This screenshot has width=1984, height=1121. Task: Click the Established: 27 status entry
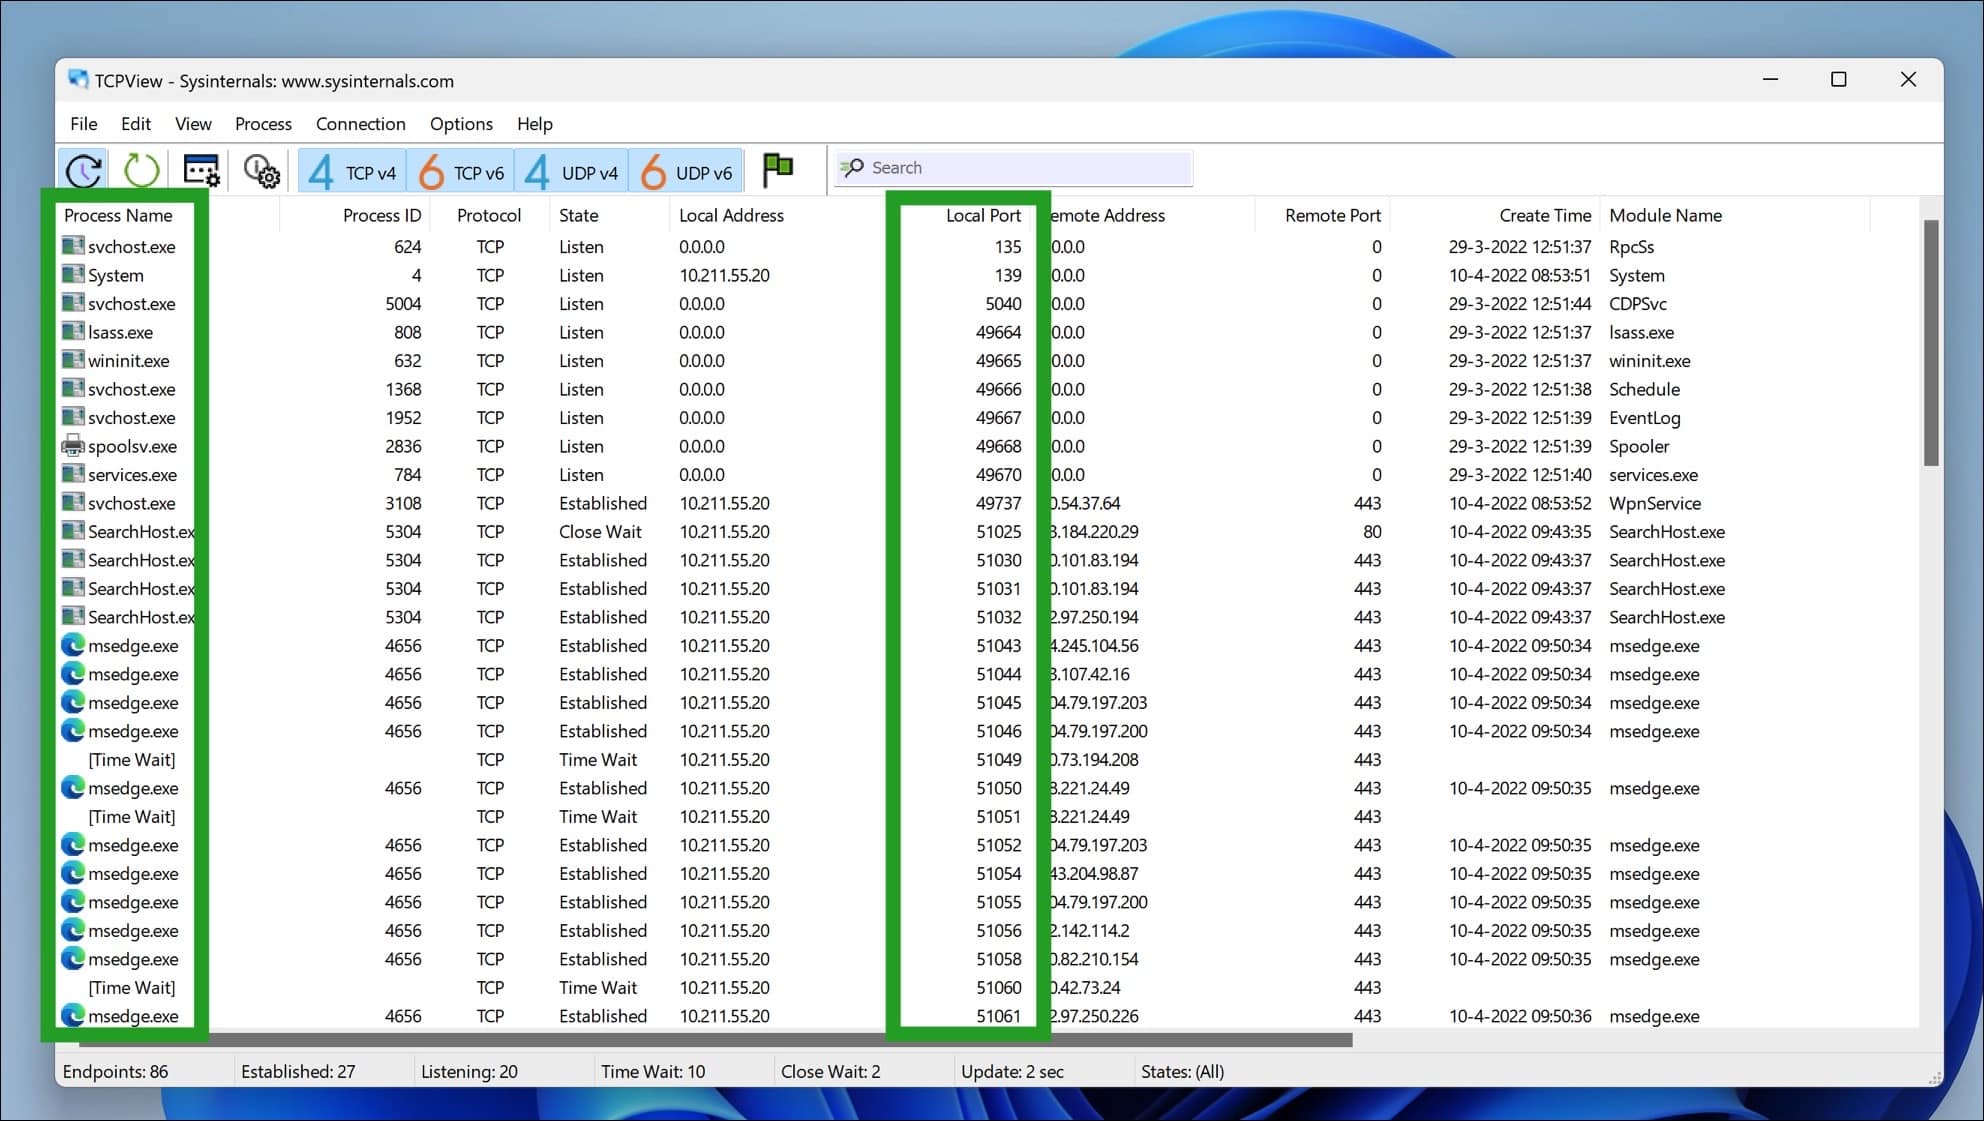tap(298, 1071)
